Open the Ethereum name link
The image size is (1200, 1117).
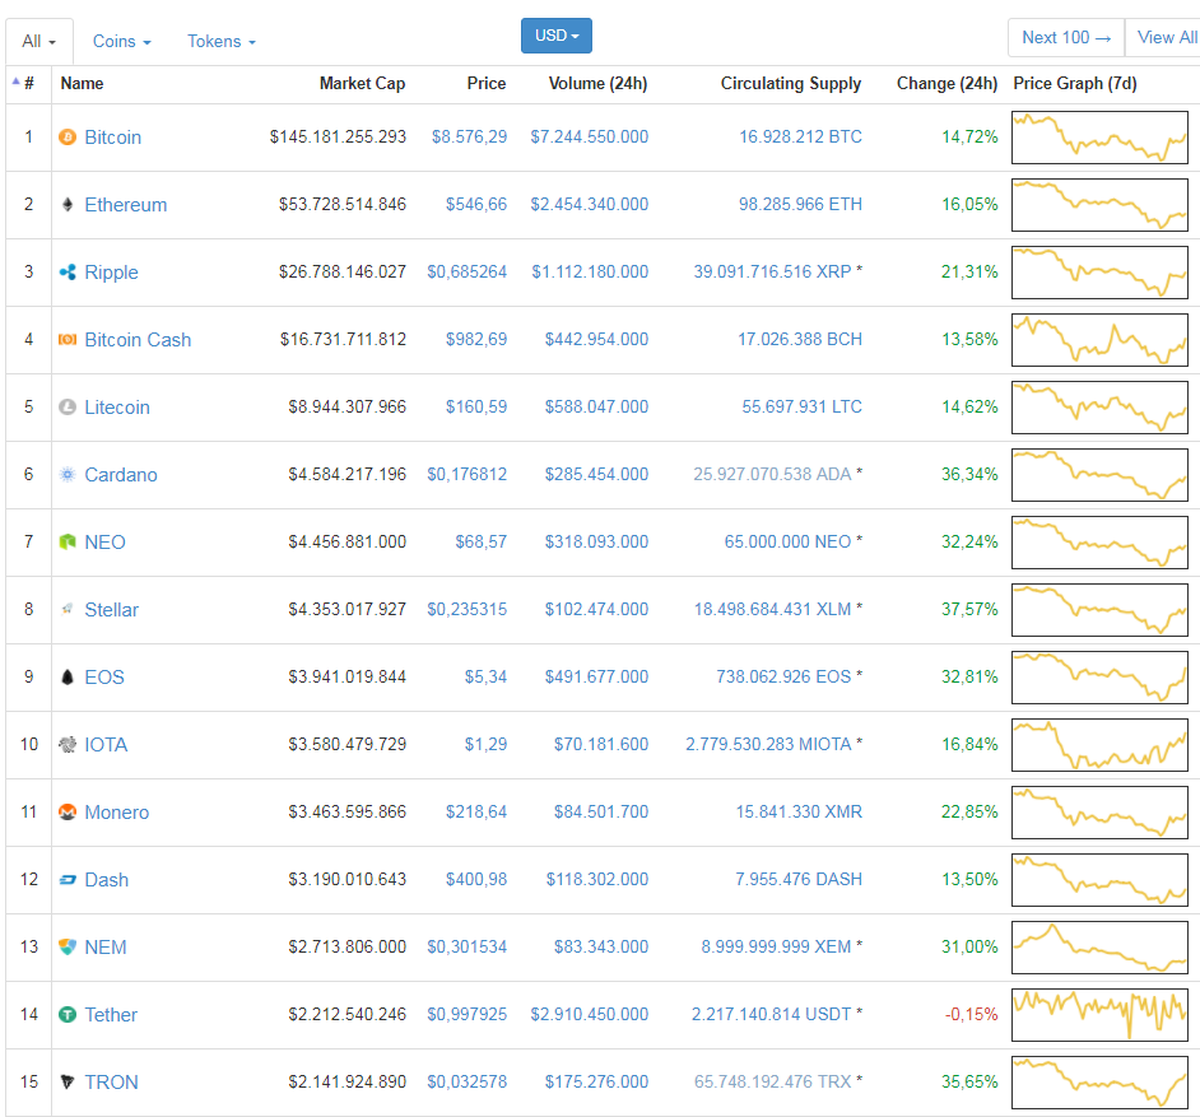126,205
